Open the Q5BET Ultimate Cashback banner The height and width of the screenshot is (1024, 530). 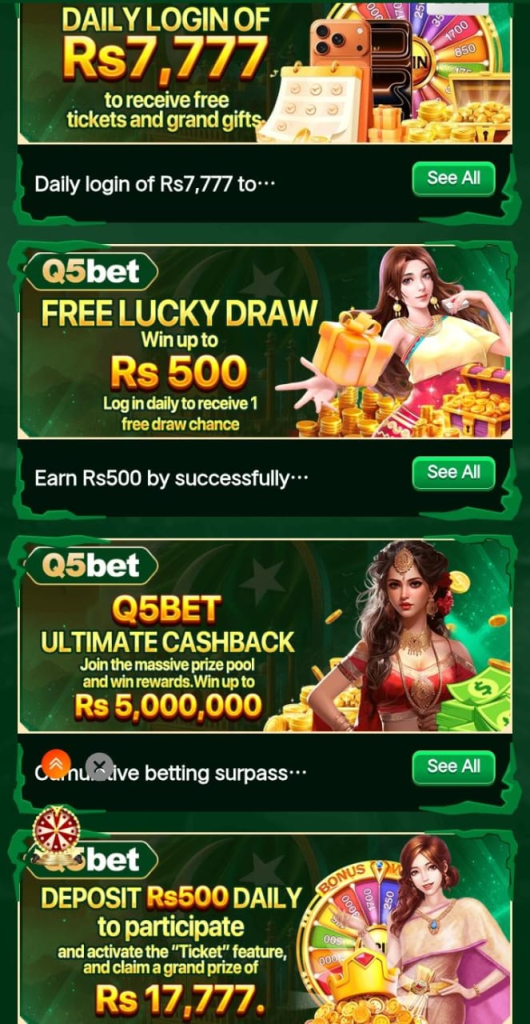pos(264,636)
